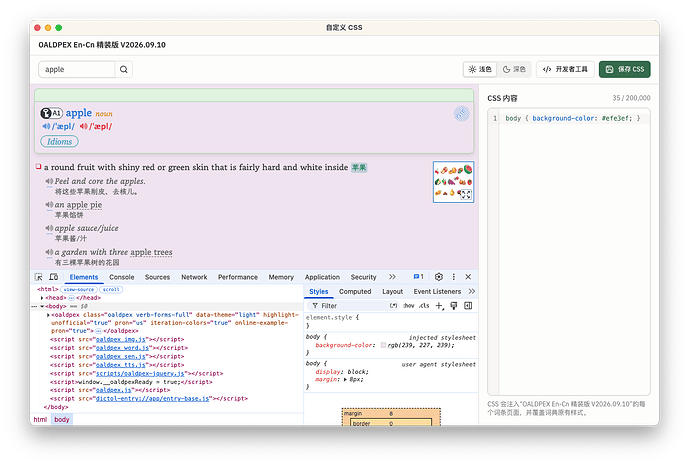Open the scripts/oaldpex-jquery.js link
Viewport: 689px width, 465px height.
[140, 374]
